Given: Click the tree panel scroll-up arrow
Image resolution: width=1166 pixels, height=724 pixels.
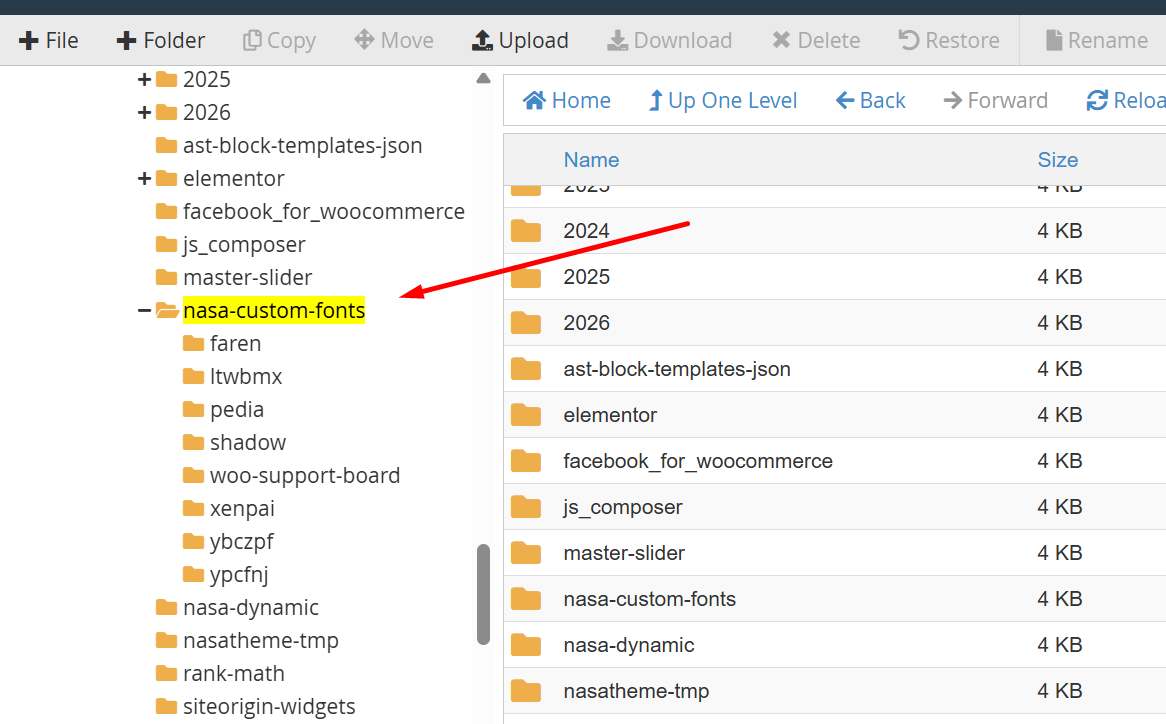Looking at the screenshot, I should coord(483,78).
